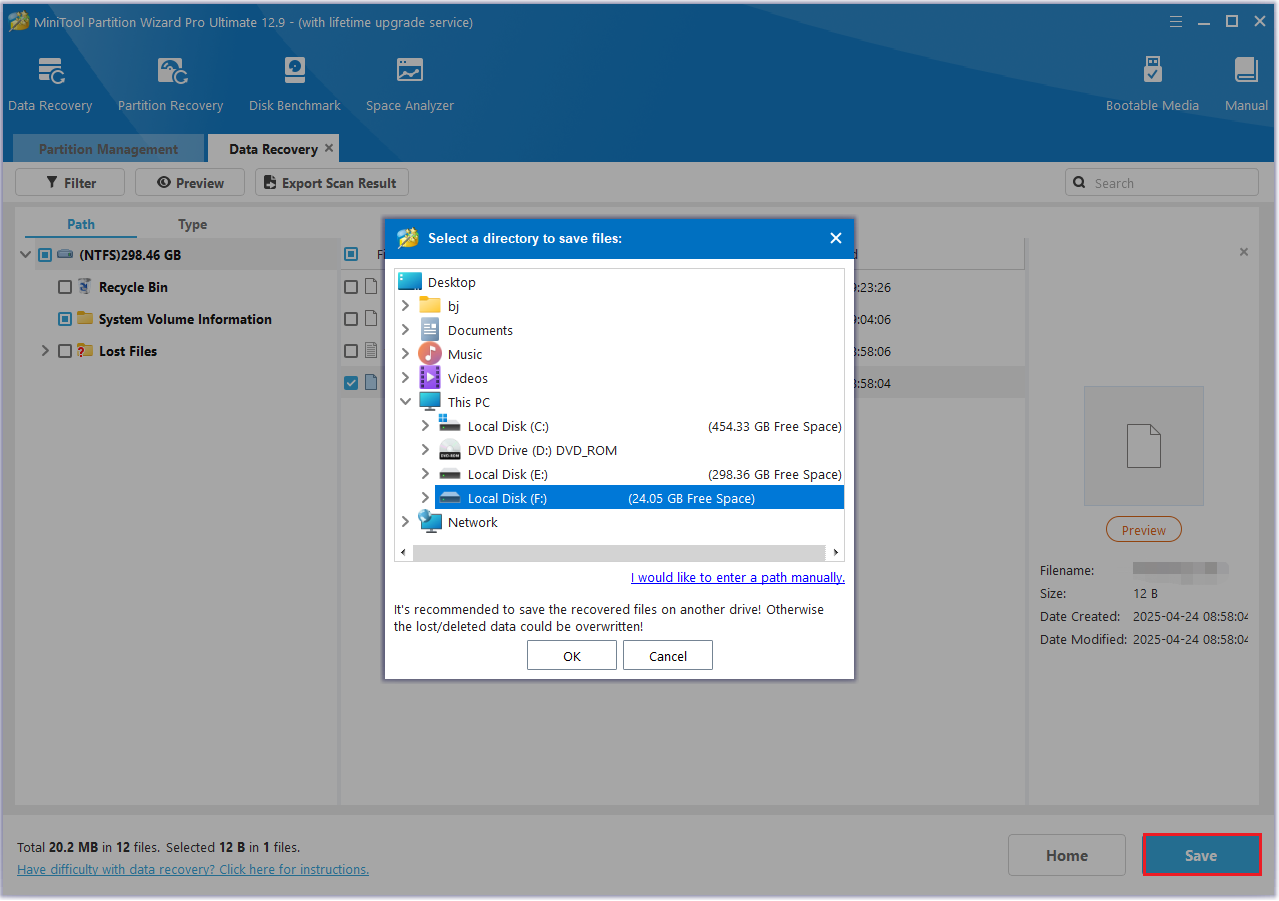Click the Local Disk (C:) drive icon
Image resolution: width=1279 pixels, height=901 pixels.
(450, 426)
